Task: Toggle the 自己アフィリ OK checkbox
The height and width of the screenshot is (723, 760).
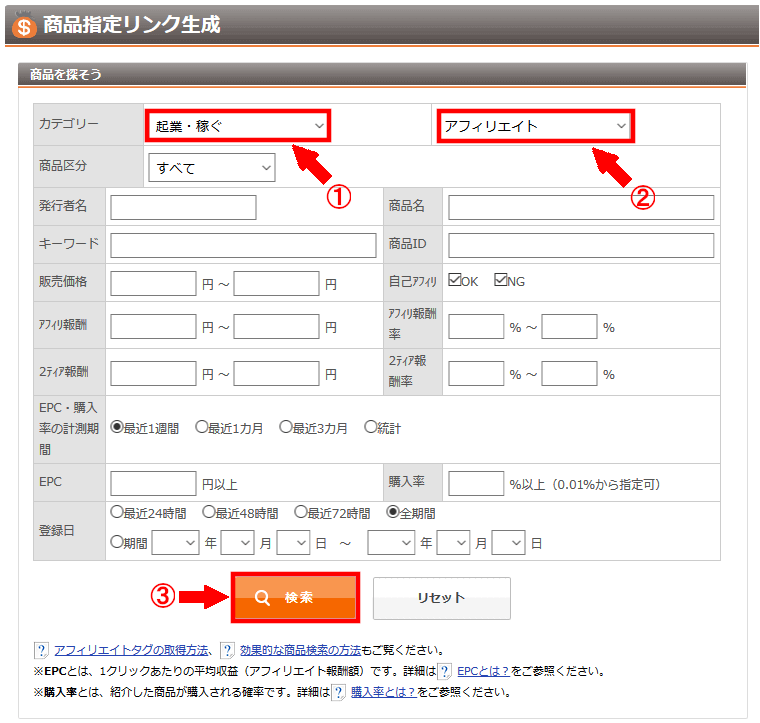Action: 454,280
